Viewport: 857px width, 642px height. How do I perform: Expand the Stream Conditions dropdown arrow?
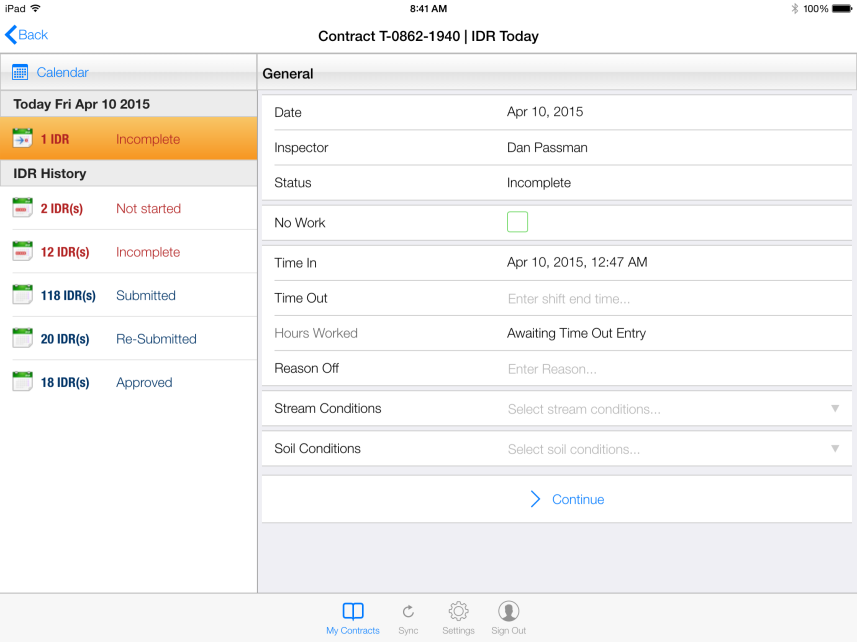point(835,408)
